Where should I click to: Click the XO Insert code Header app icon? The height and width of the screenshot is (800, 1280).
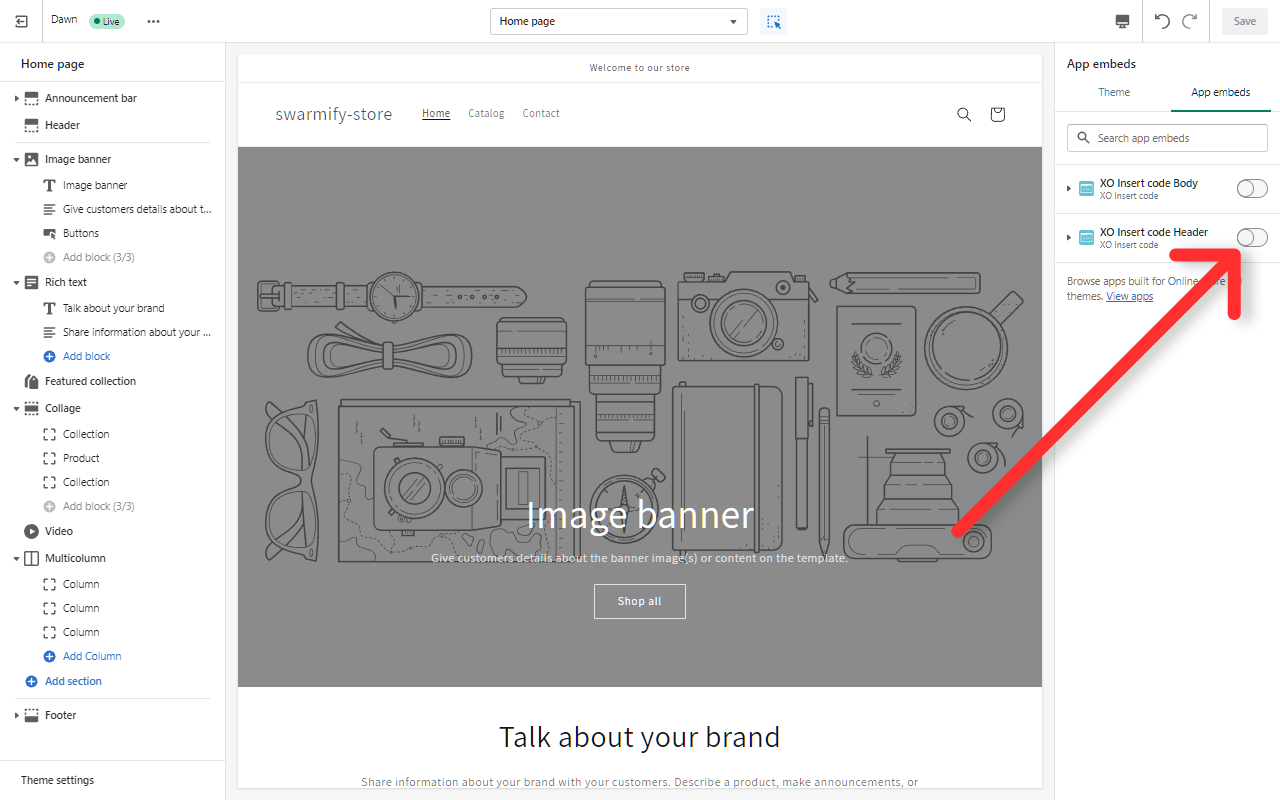(x=1086, y=237)
